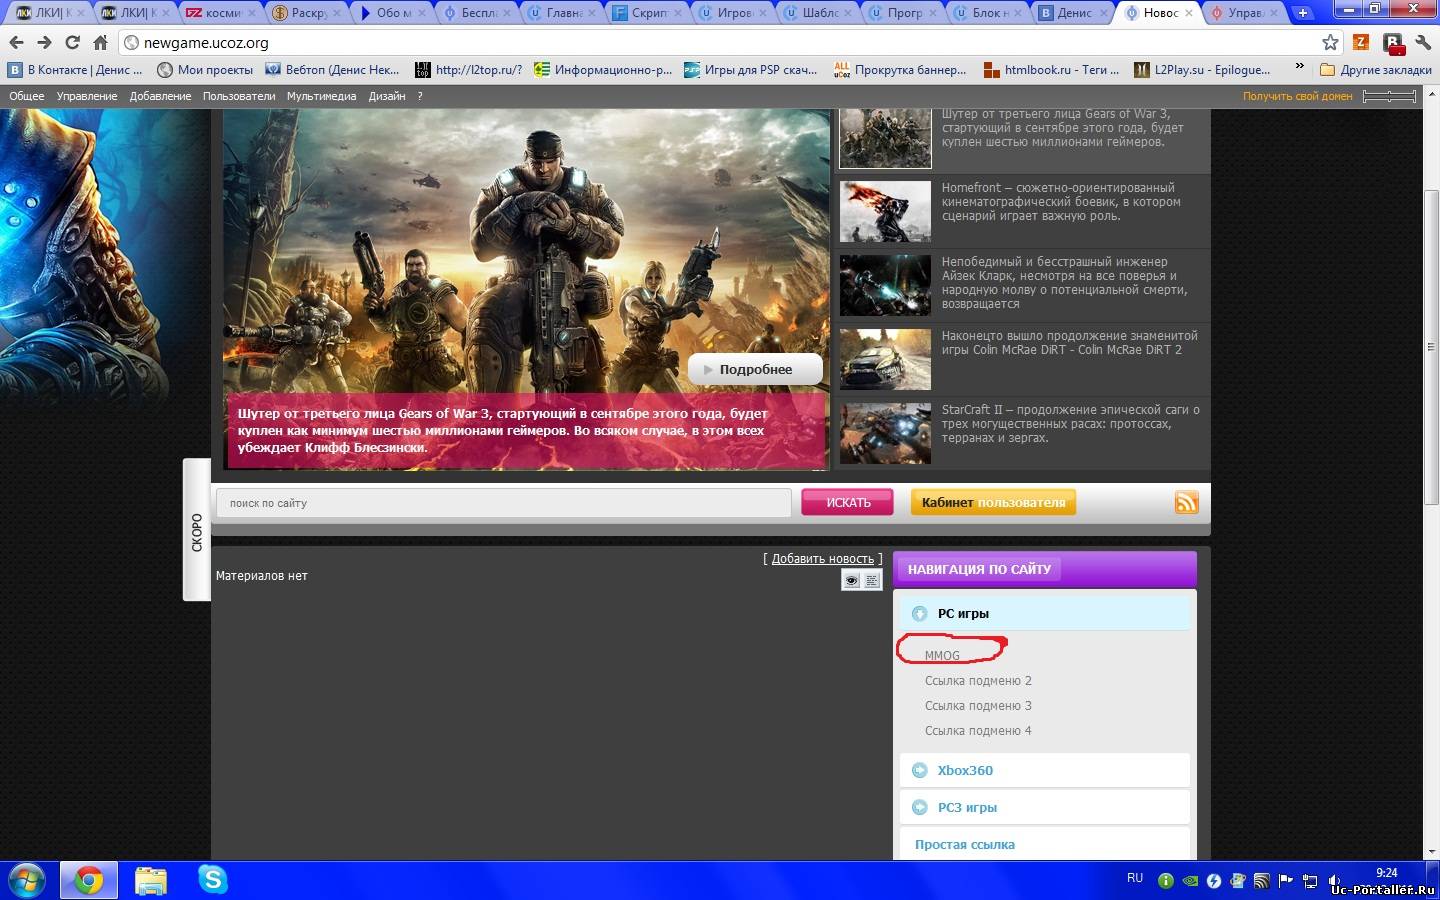Viewport: 1440px width, 900px height.
Task: Toggle the СКОРО side panel tab
Action: [197, 530]
